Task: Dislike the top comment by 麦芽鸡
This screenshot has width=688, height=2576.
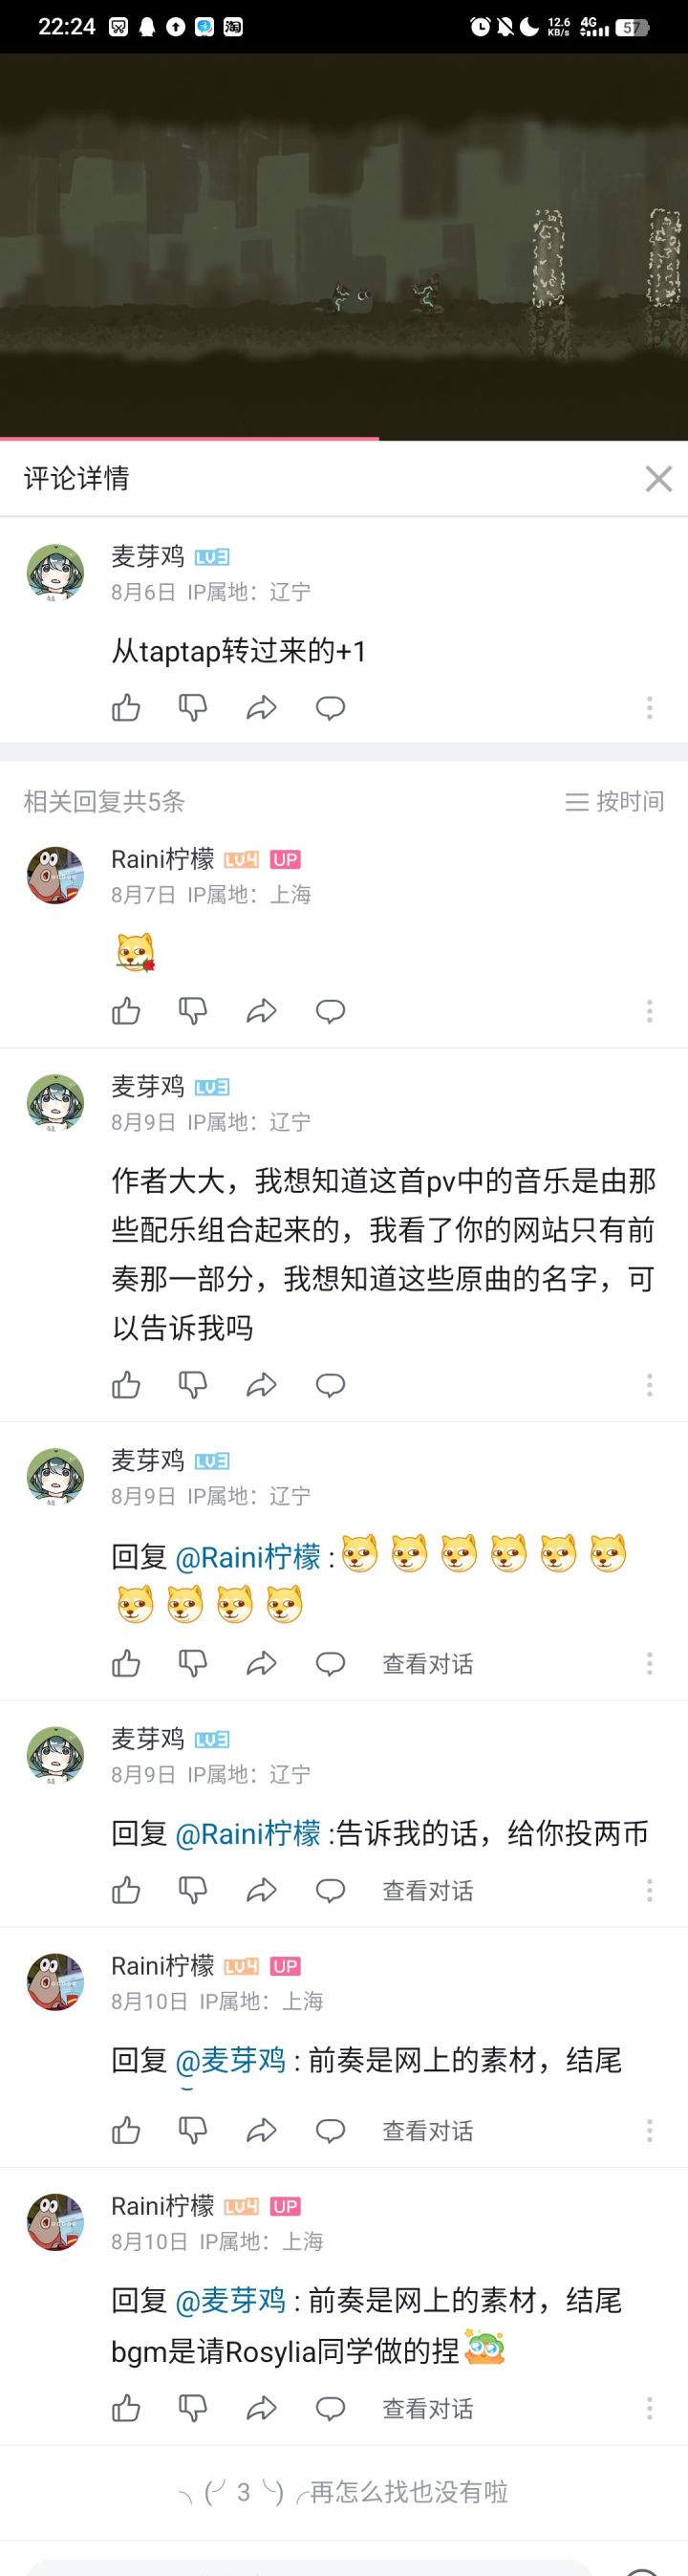Action: tap(193, 708)
